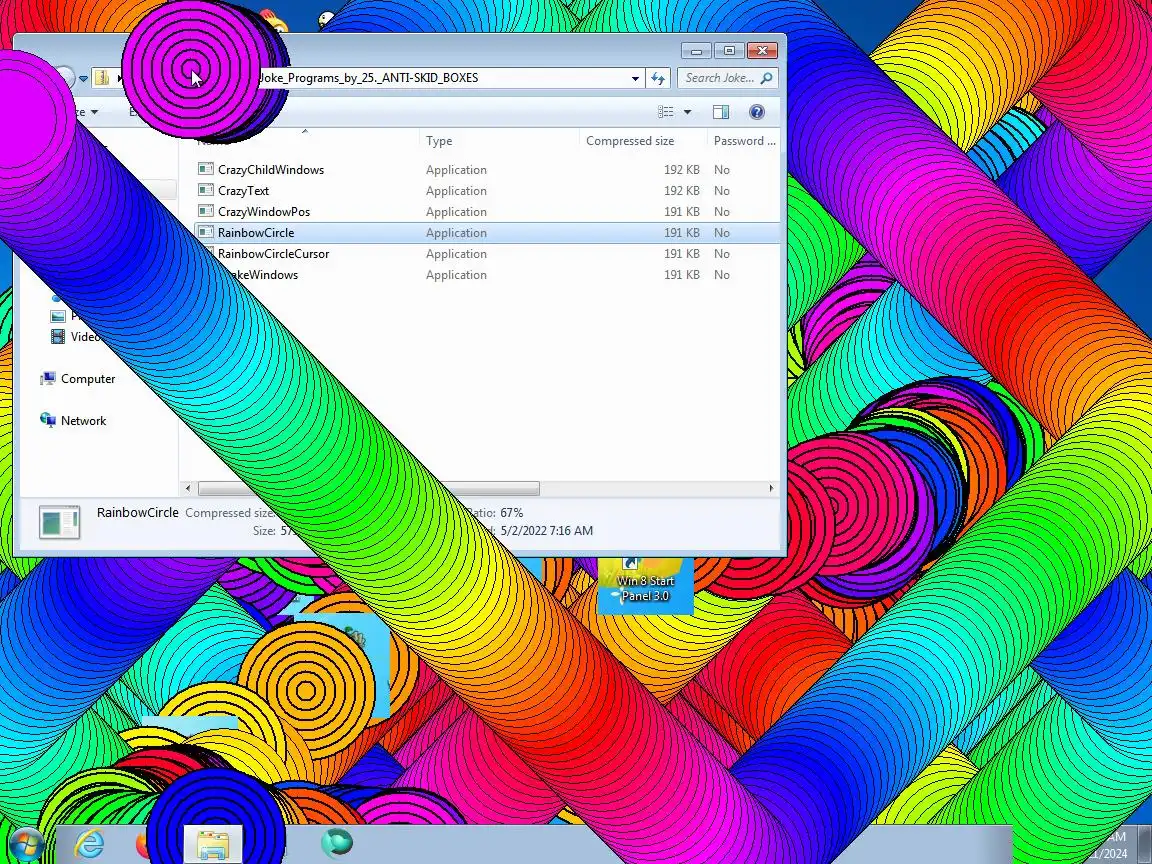Image resolution: width=1152 pixels, height=864 pixels.
Task: Open the Windows Start orb
Action: pyautogui.click(x=26, y=845)
